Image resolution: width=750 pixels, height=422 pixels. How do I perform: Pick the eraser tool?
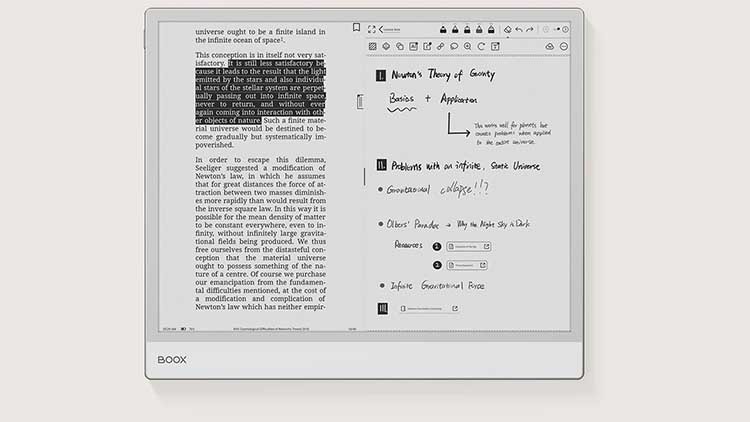click(x=507, y=30)
